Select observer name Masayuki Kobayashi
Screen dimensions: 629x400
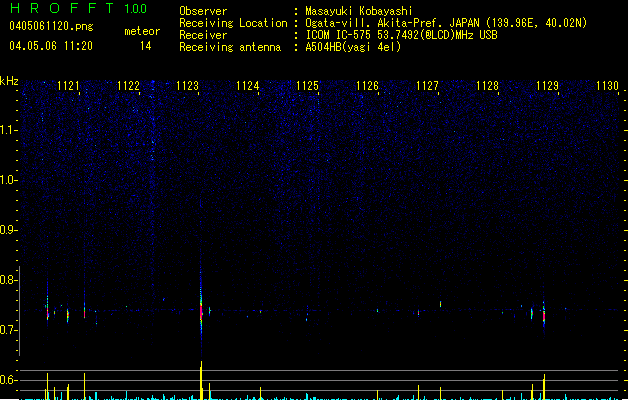click(359, 11)
